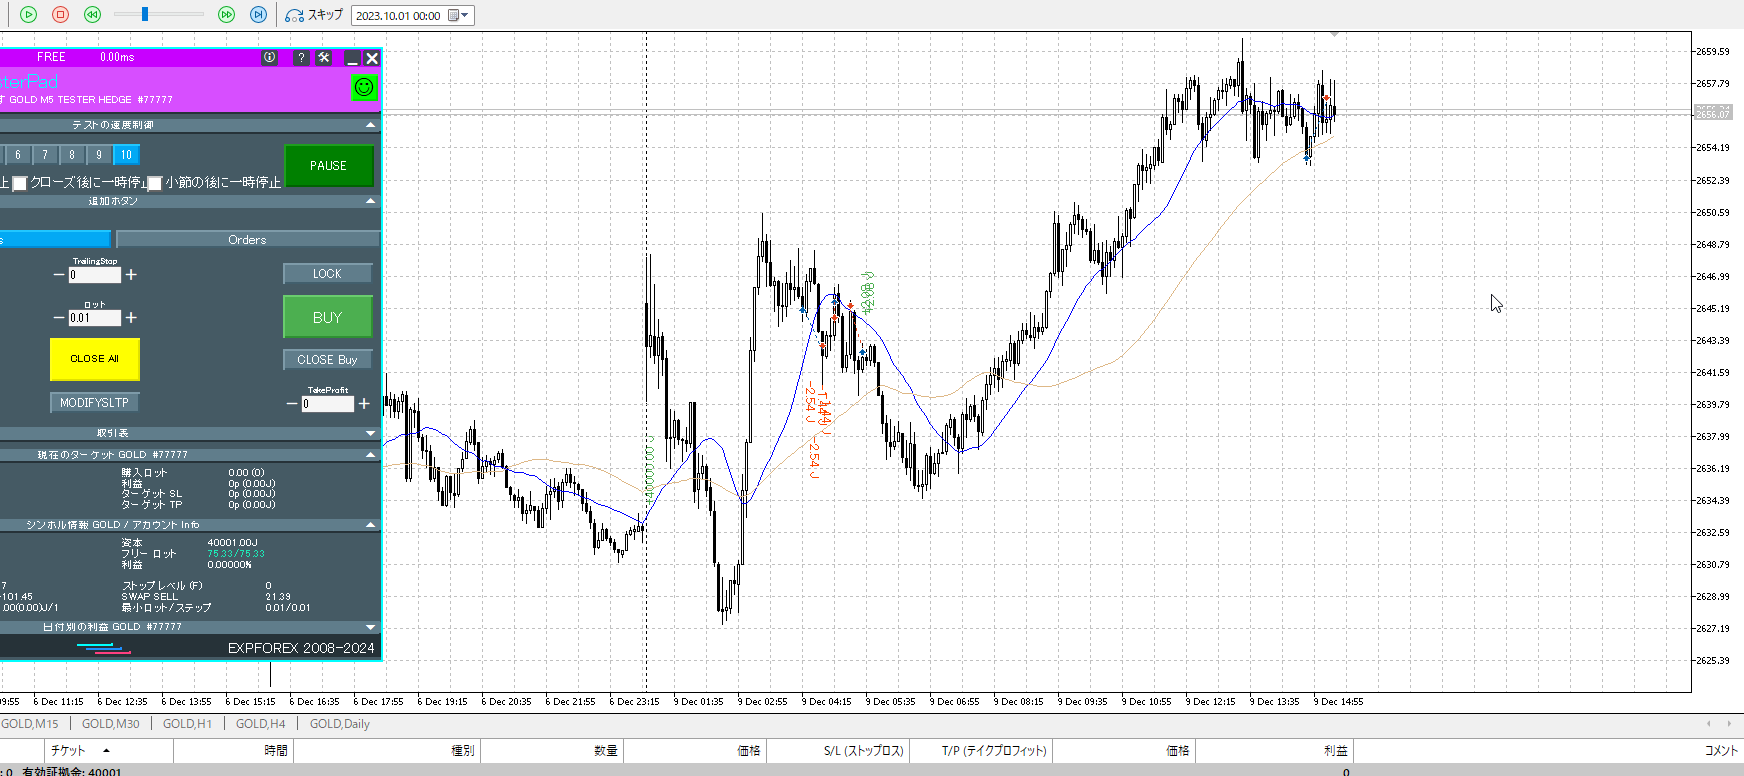1744x776 pixels.
Task: Click the green smiley face icon
Action: pos(364,87)
